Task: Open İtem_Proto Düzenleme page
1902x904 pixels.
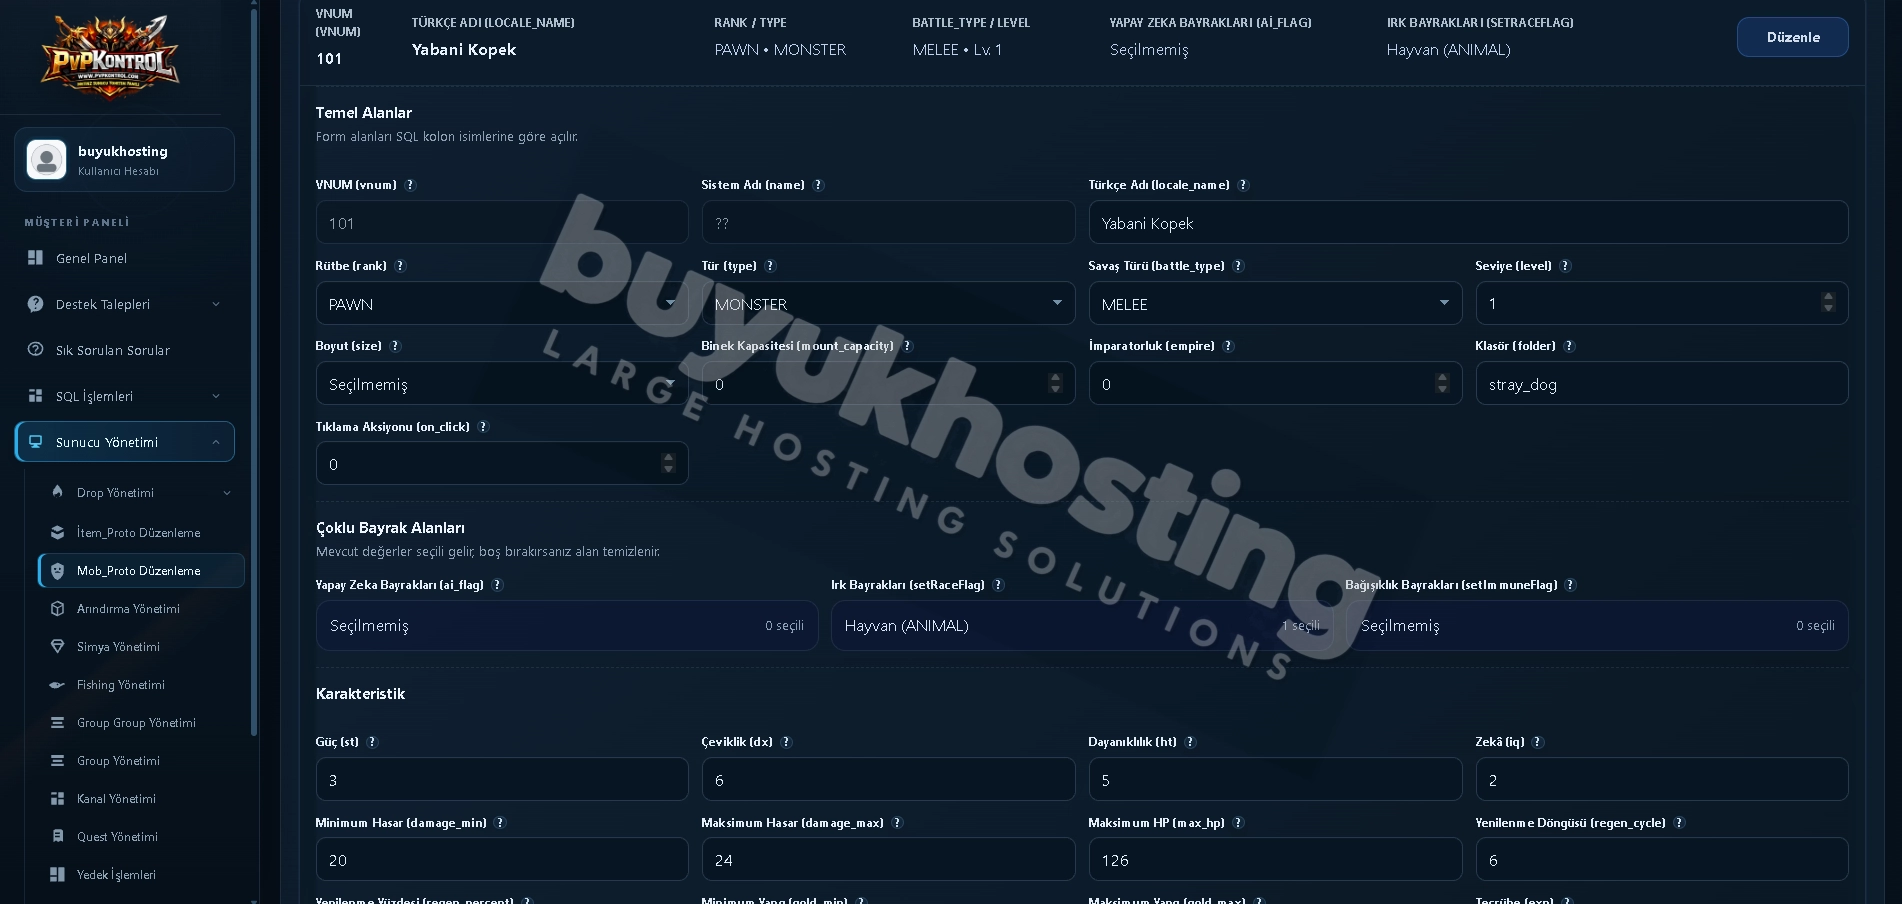Action: click(141, 533)
